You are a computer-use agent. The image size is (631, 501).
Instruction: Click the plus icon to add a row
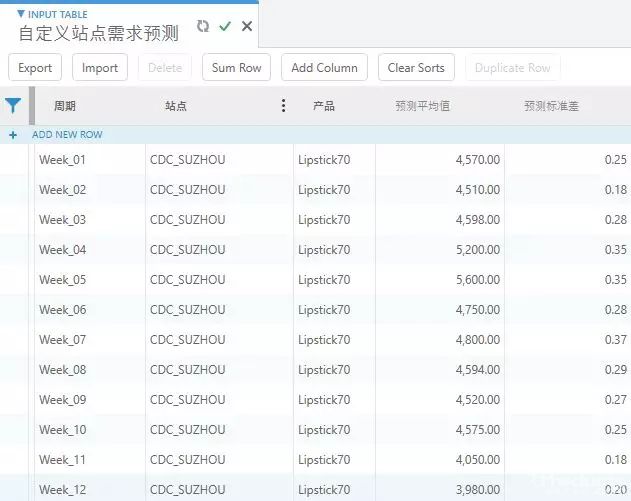13,135
